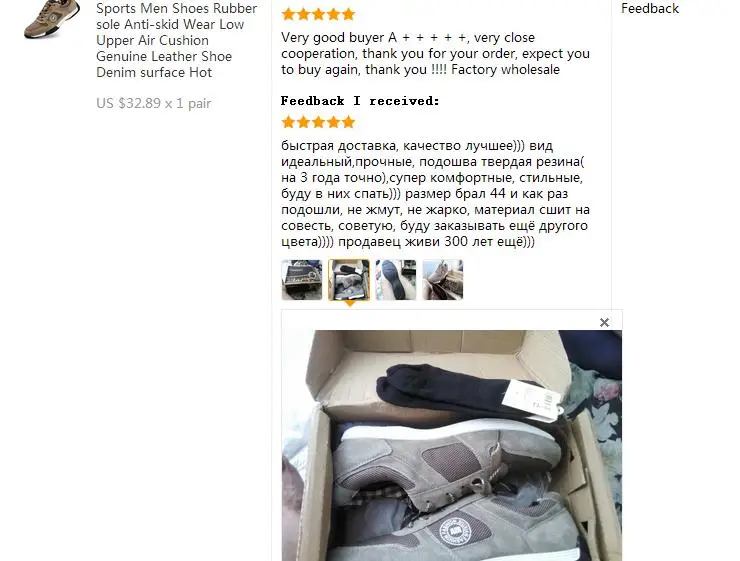View the third review photo showing the shoe sole
The image size is (740, 561).
click(396, 280)
